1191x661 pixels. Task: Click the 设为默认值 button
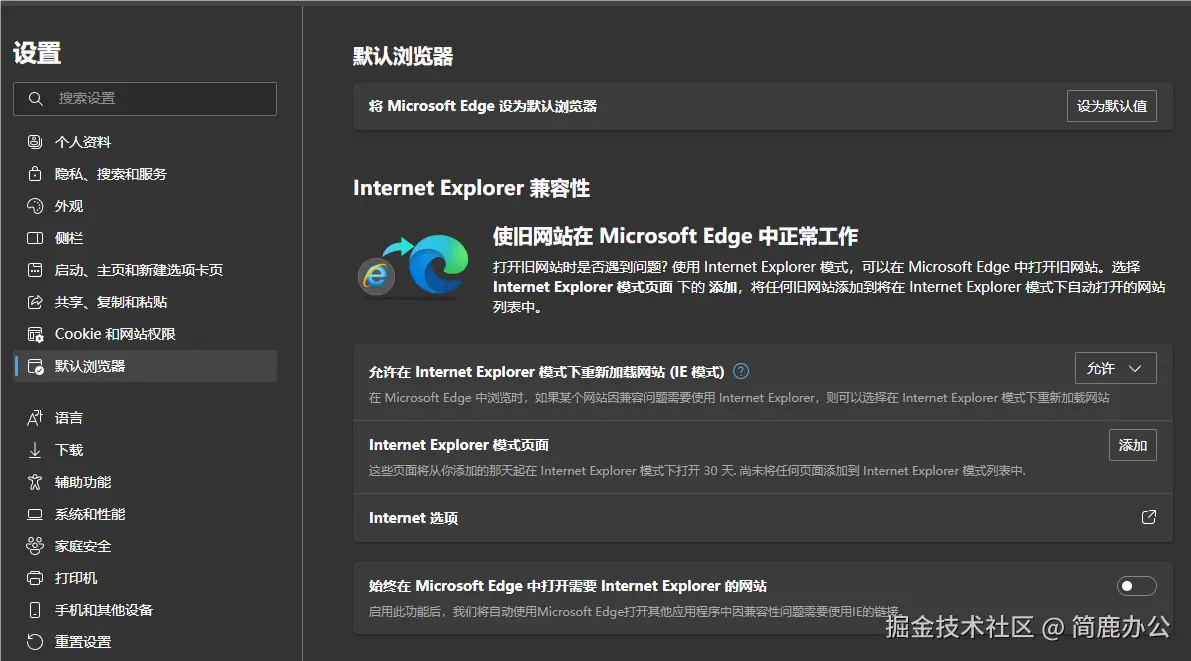1111,106
